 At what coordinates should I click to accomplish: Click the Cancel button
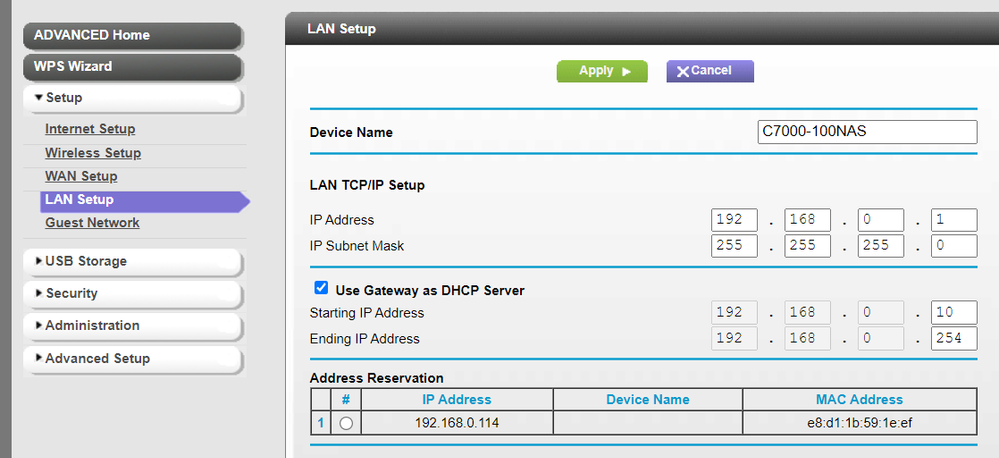pos(709,71)
